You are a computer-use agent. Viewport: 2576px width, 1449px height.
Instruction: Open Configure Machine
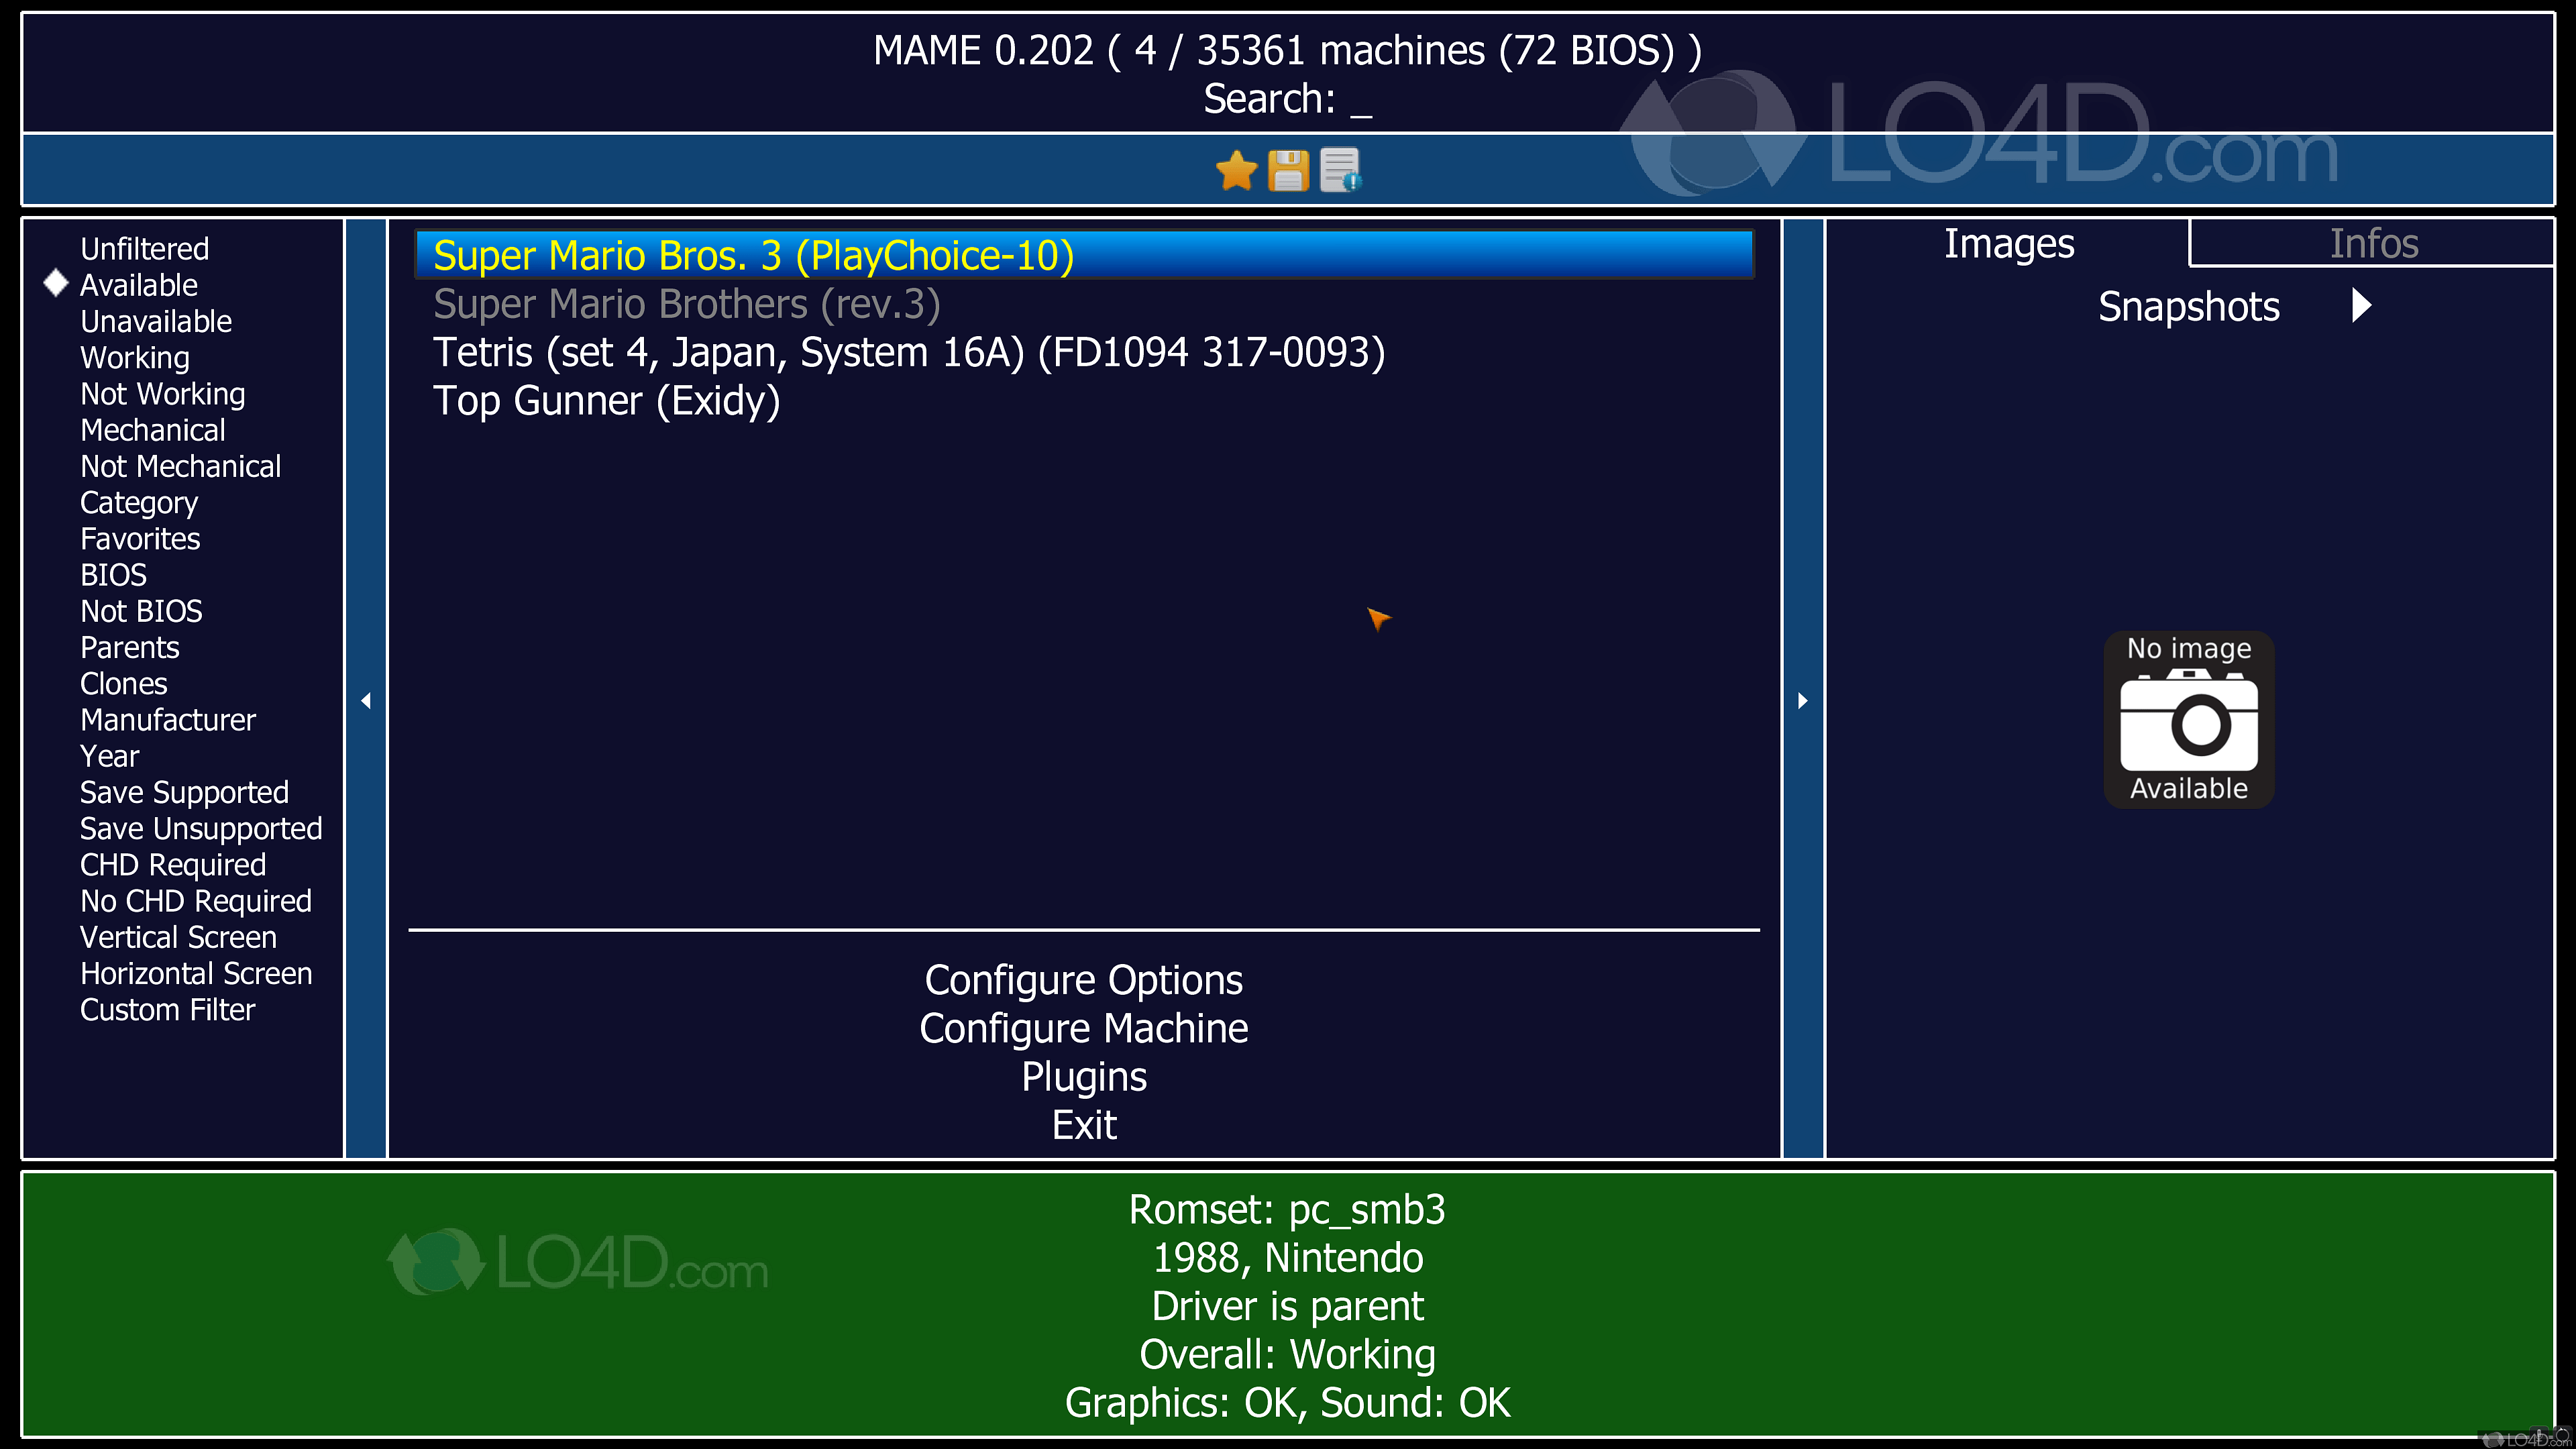[1083, 1028]
